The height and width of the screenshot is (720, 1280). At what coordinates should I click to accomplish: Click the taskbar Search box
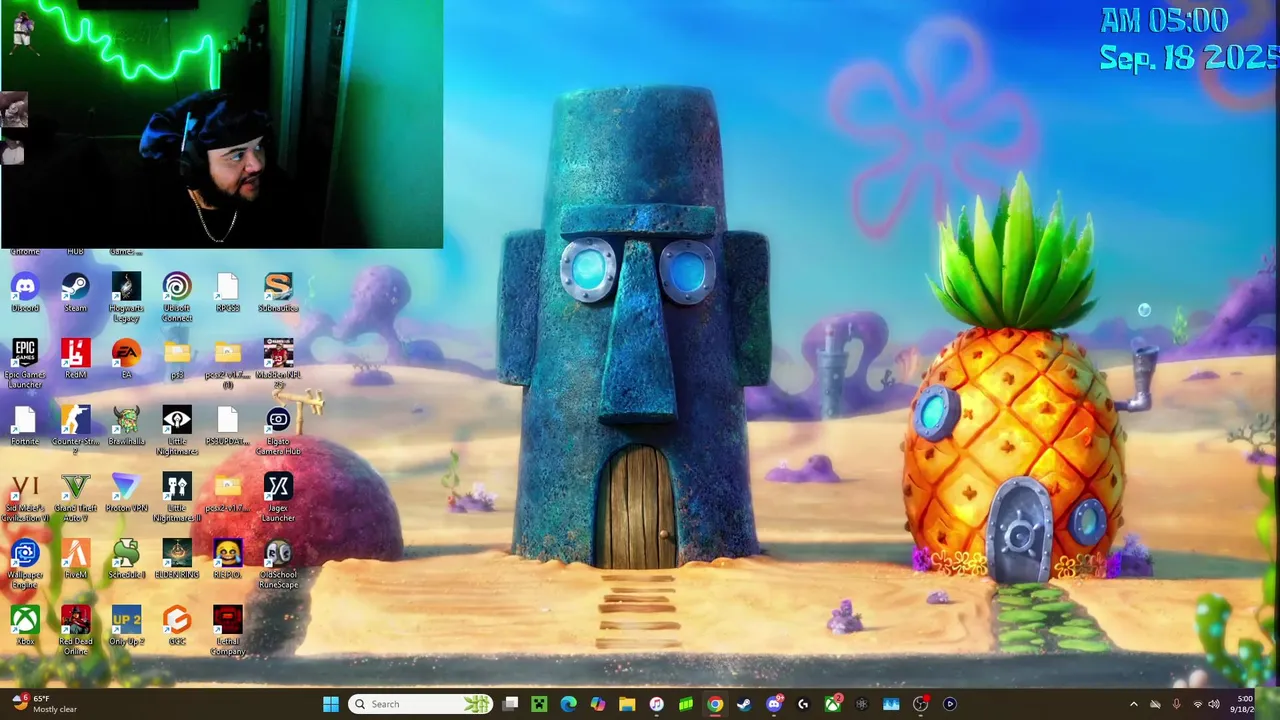[x=421, y=704]
